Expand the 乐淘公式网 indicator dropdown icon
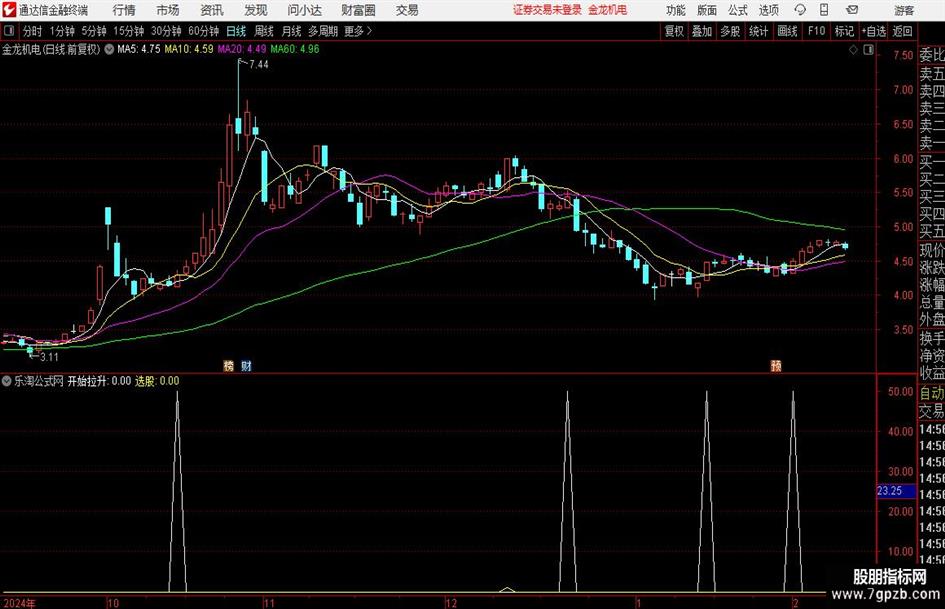945x609 pixels. (x=7, y=381)
